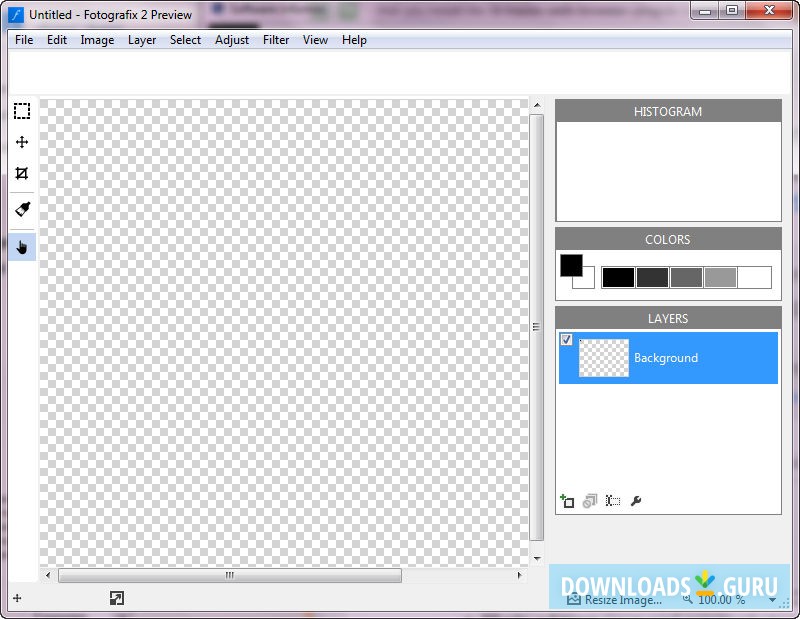Viewport: 800px width, 619px height.
Task: Click the HISTOGRAM panel header
Action: [x=668, y=111]
